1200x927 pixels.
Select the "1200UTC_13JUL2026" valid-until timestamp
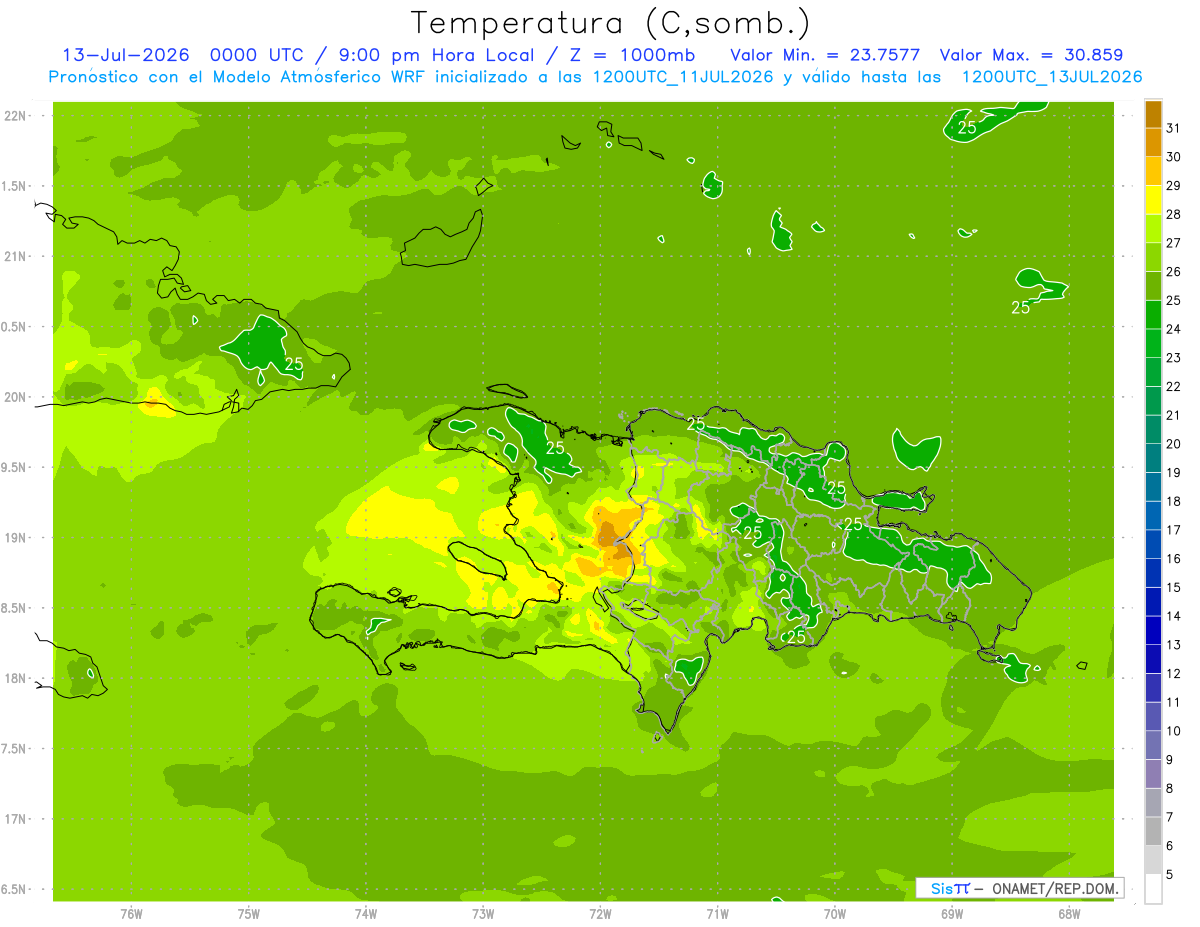pyautogui.click(x=1052, y=77)
